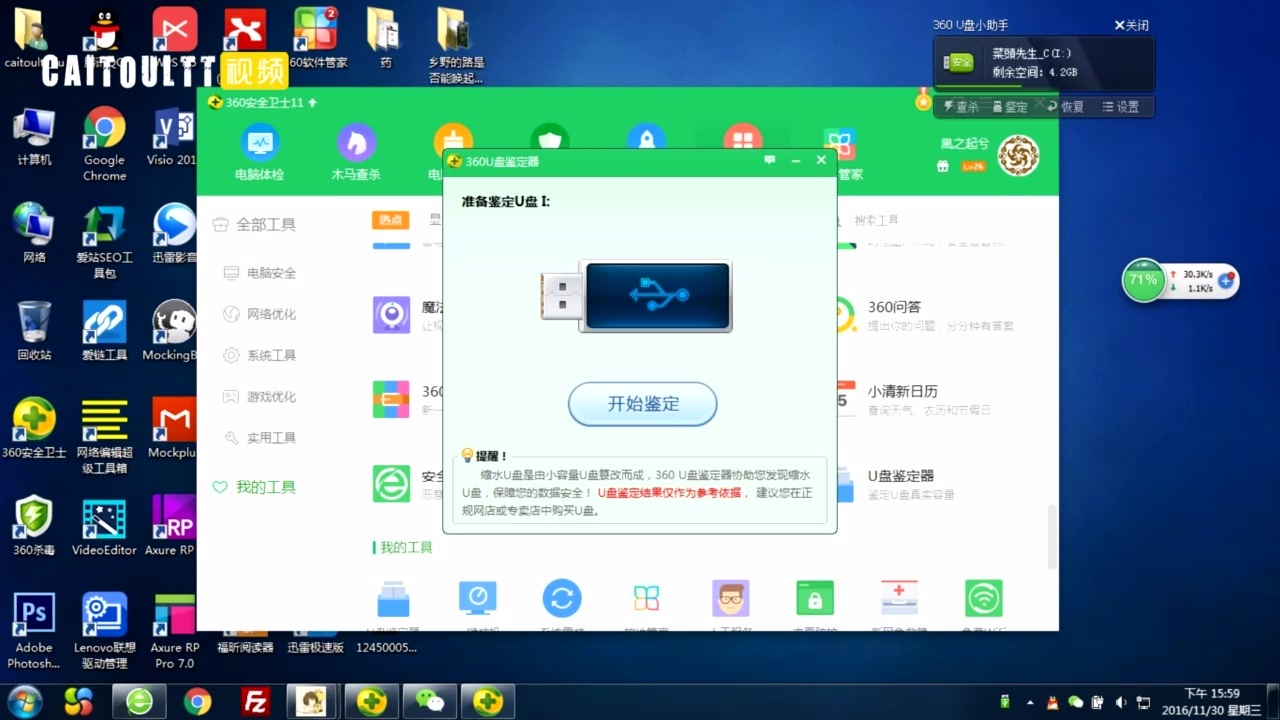1280x720 pixels.
Task: Select 实用工具 category
Action: click(260, 438)
